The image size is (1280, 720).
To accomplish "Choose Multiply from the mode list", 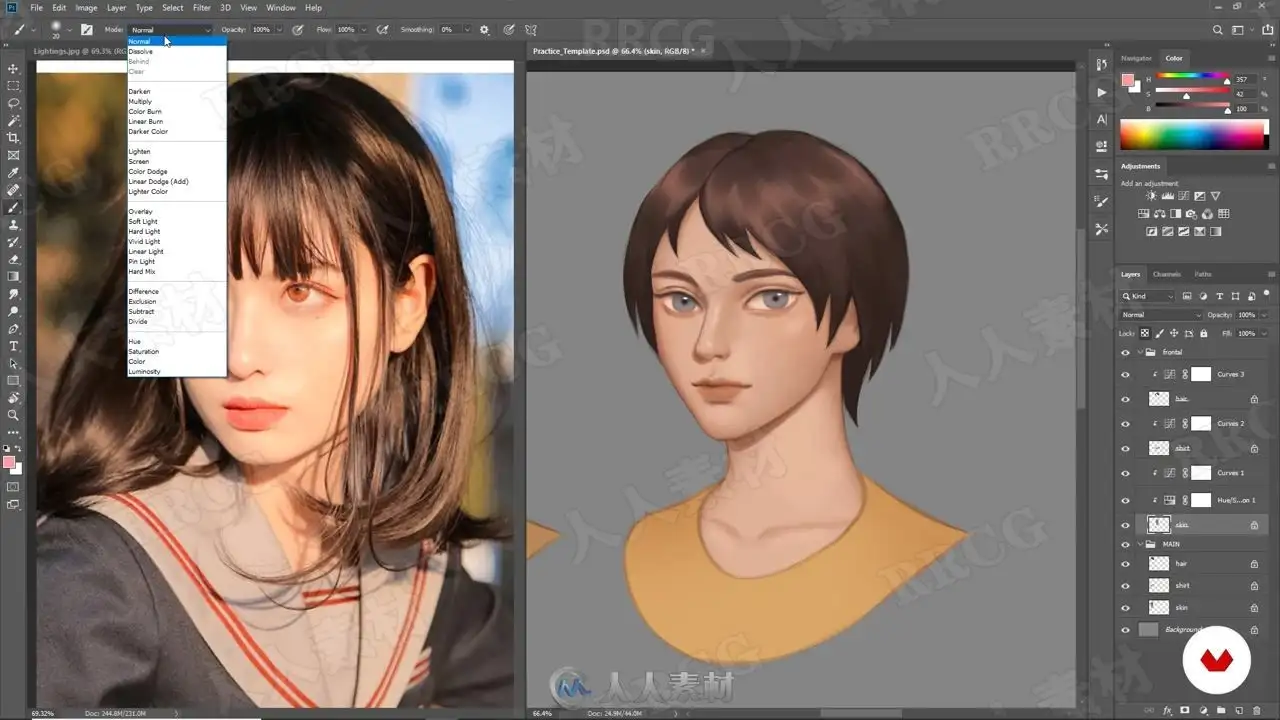I will tap(140, 102).
